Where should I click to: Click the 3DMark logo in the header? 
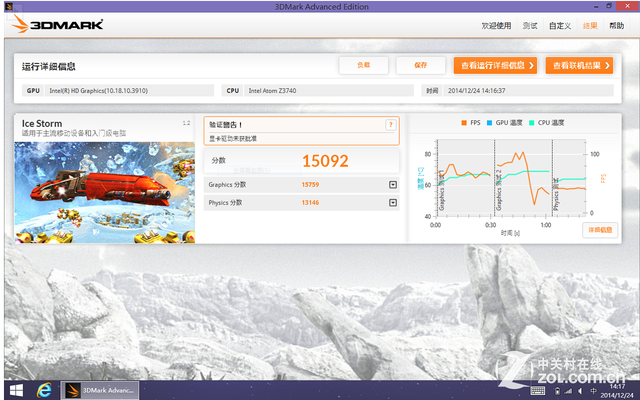click(57, 24)
